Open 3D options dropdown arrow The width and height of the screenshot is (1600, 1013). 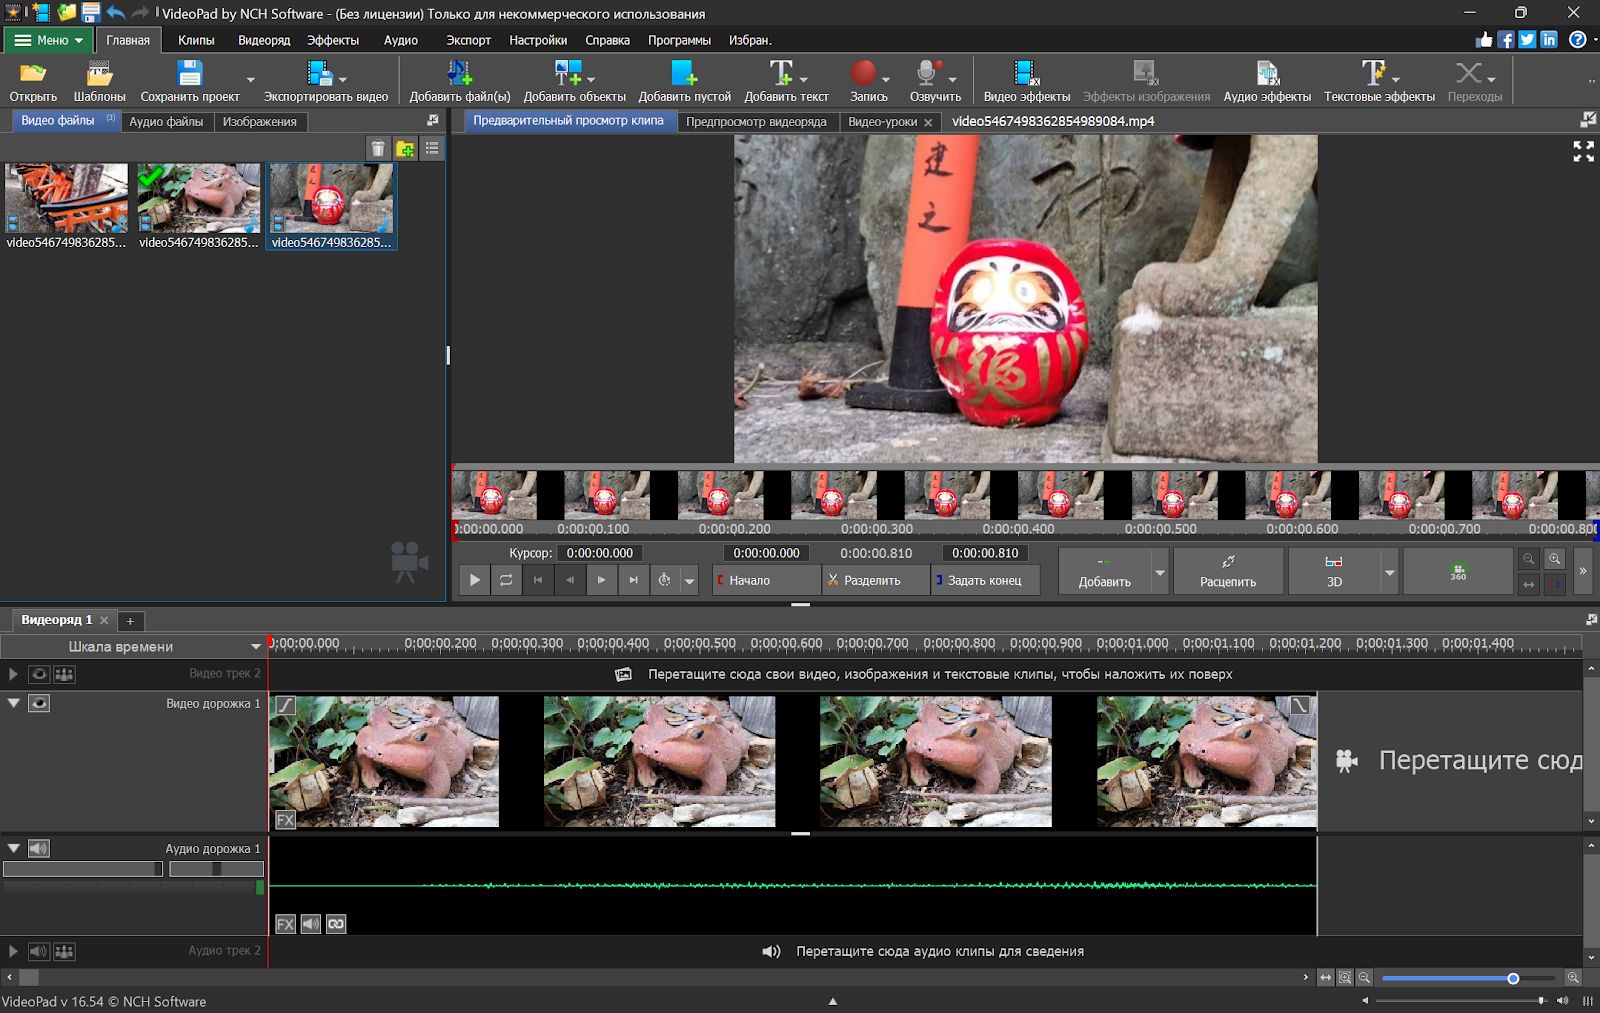tap(1389, 572)
